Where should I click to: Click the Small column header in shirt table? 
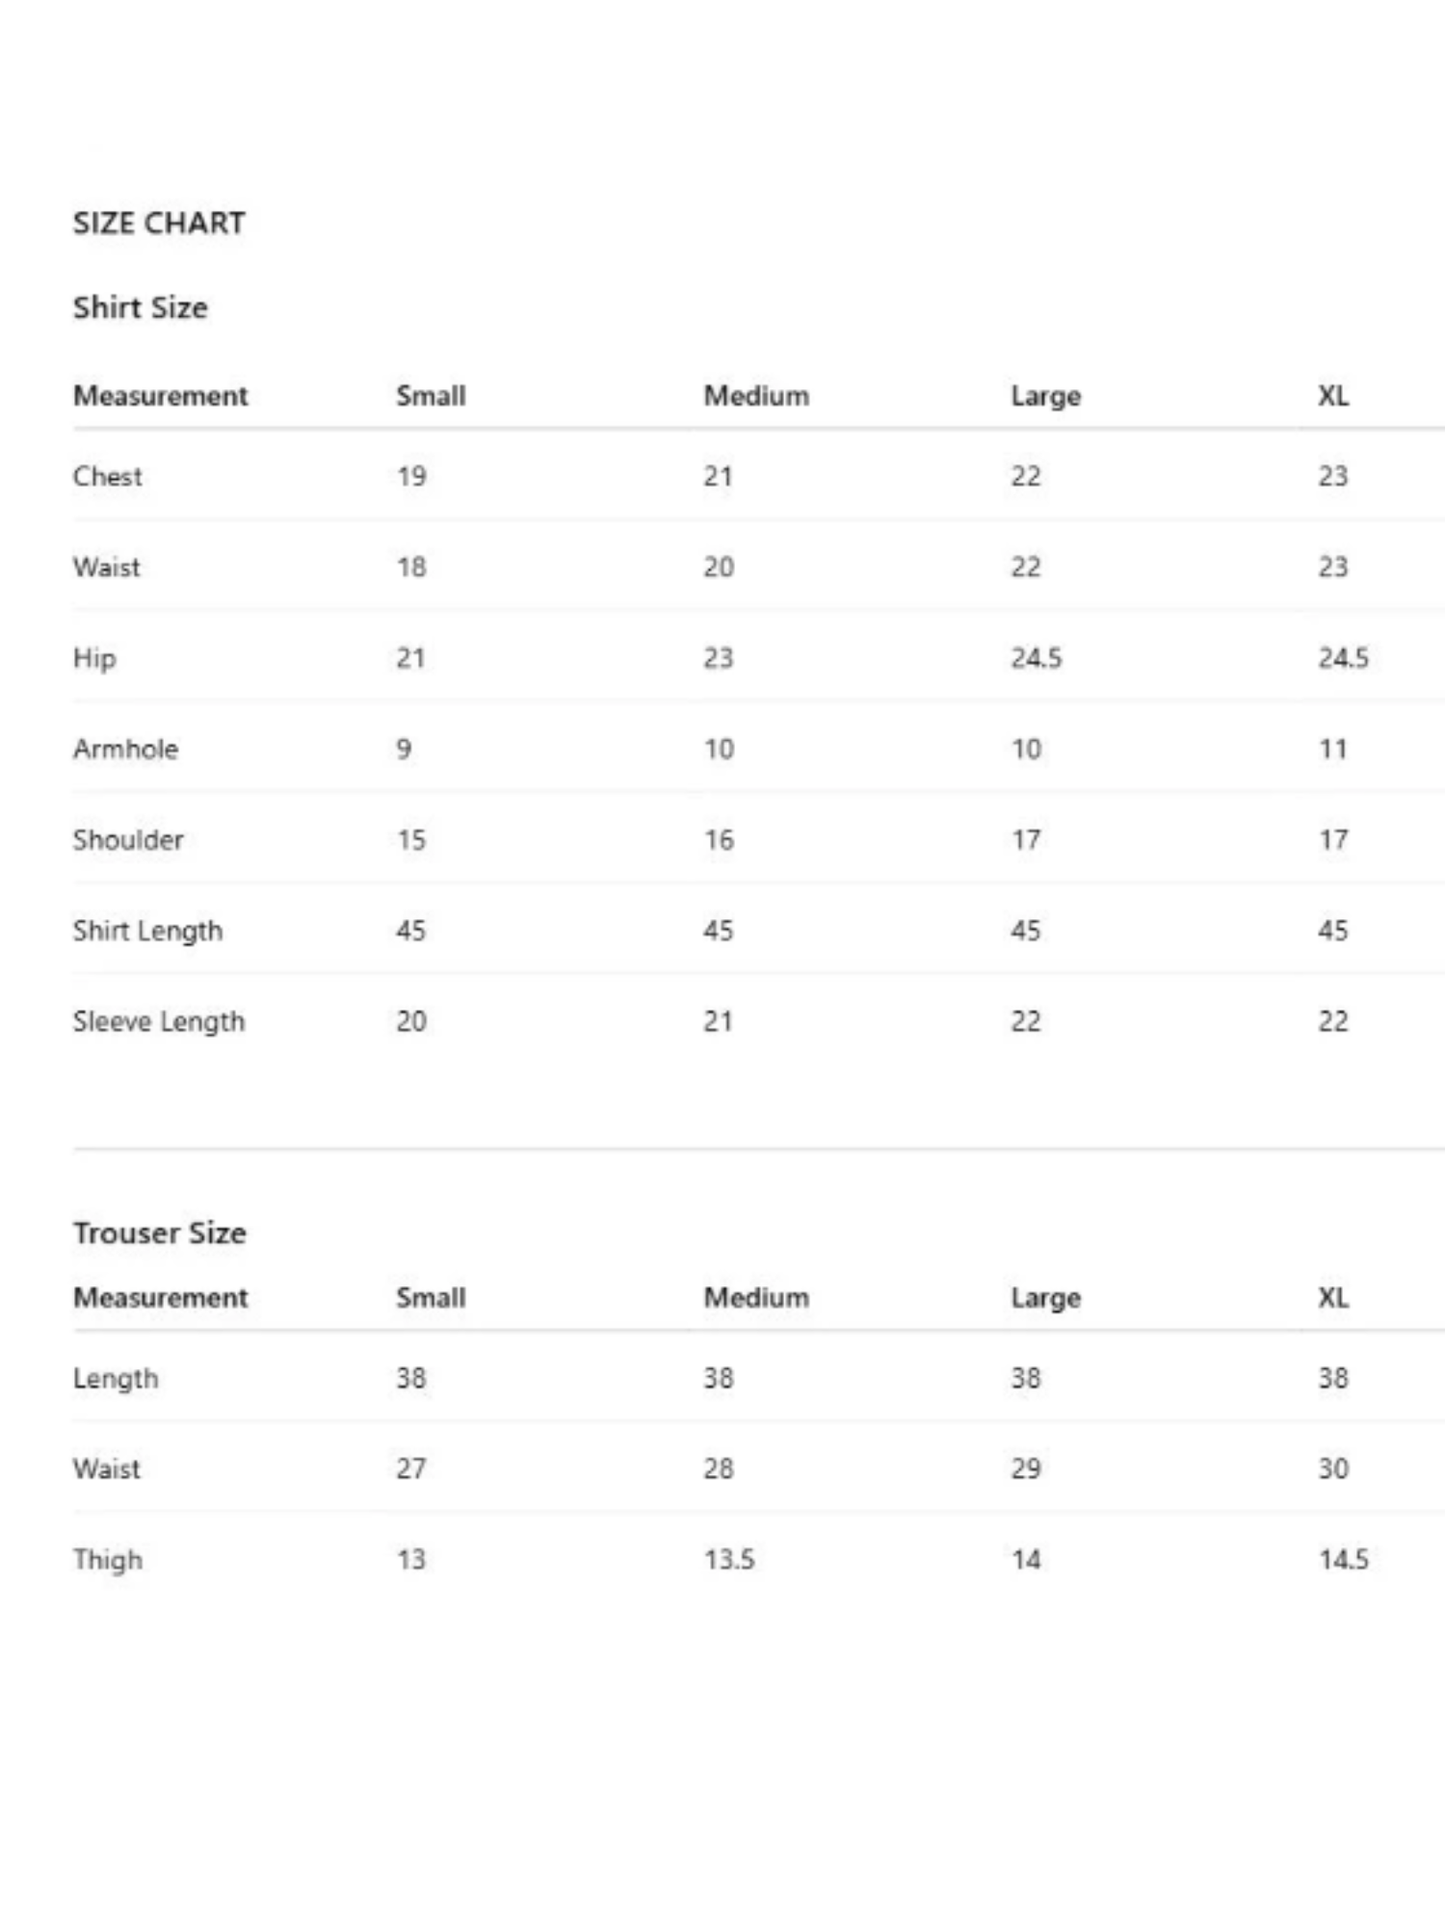click(431, 396)
